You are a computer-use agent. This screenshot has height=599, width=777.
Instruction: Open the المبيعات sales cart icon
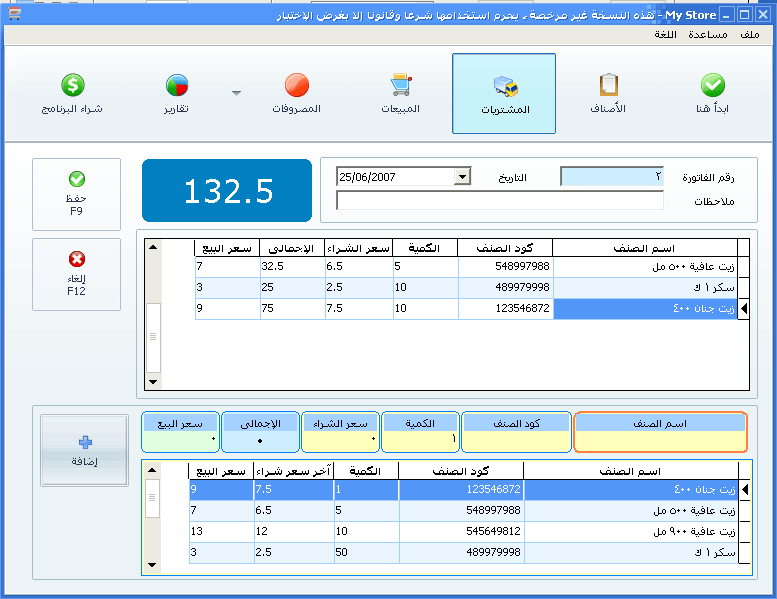(401, 85)
